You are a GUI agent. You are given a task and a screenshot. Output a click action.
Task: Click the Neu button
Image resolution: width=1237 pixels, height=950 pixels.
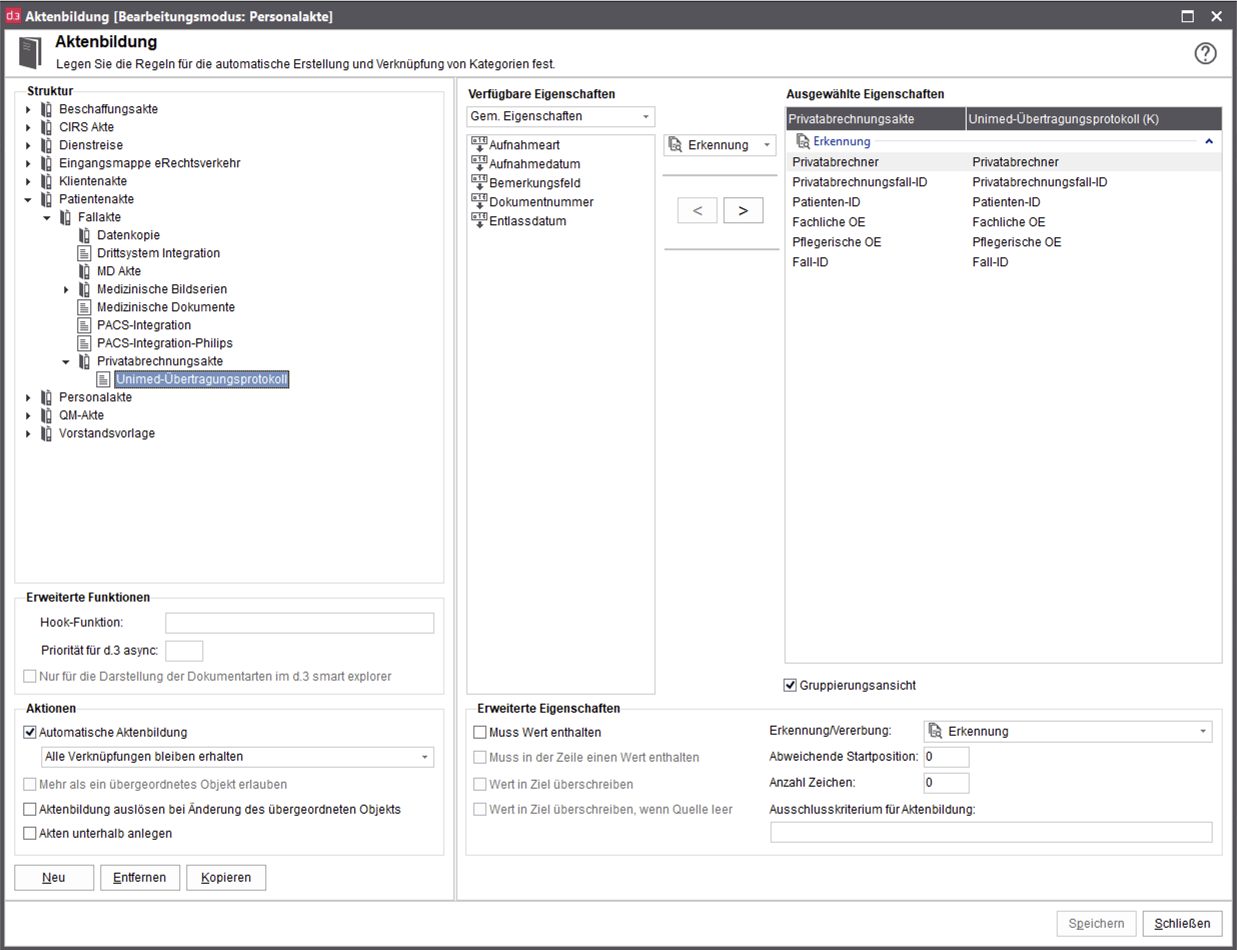click(54, 877)
